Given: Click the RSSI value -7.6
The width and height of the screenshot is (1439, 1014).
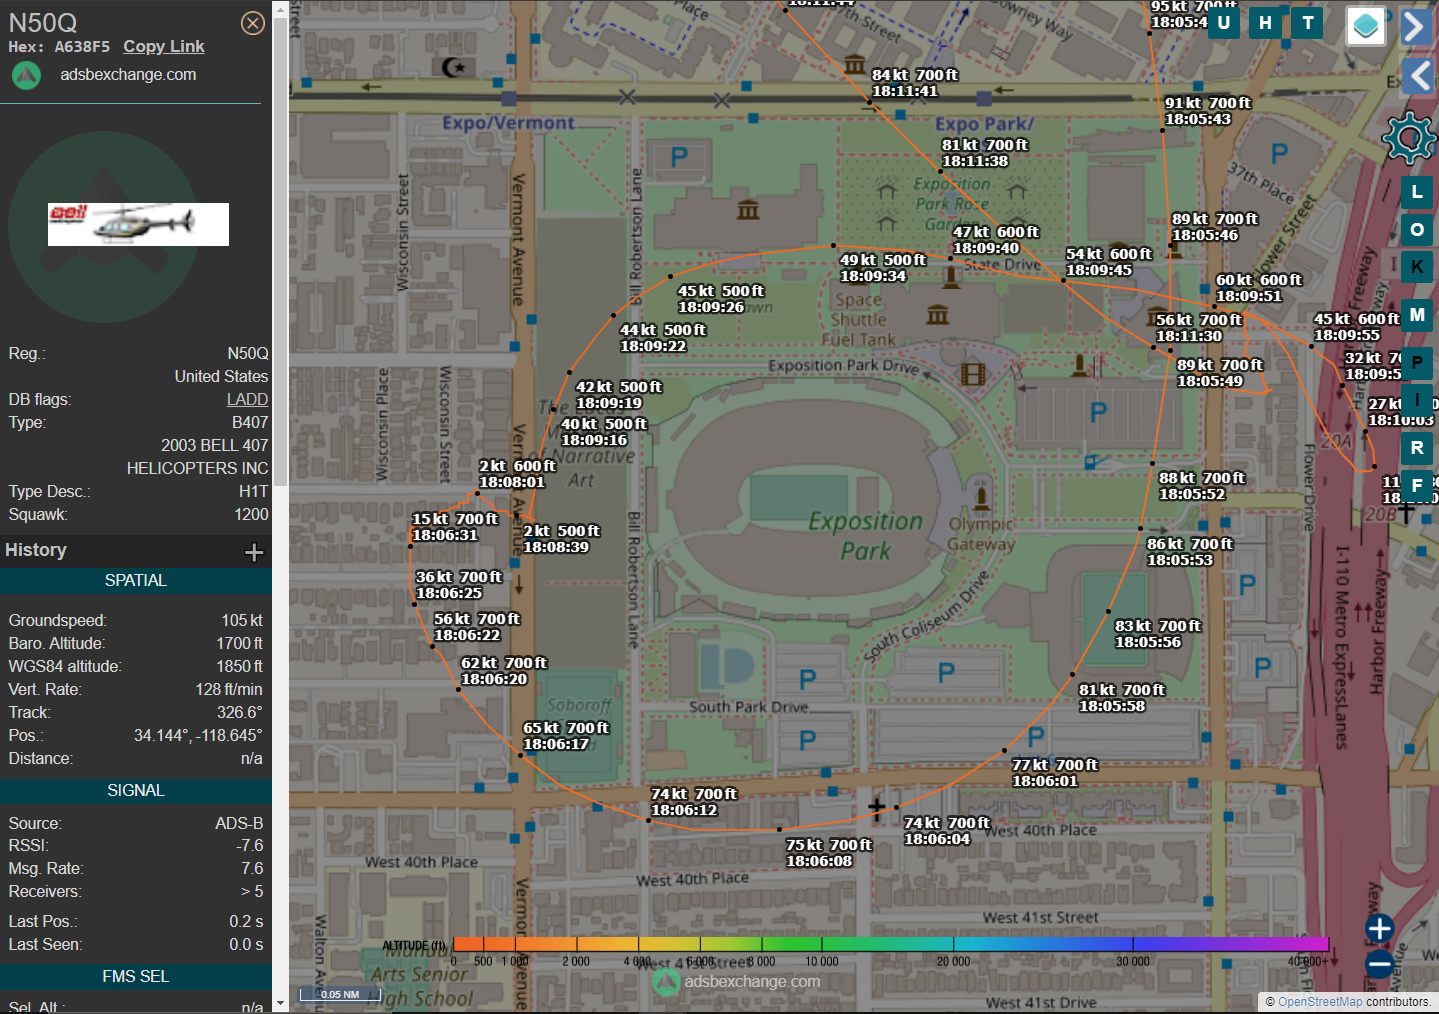Looking at the screenshot, I should pyautogui.click(x=250, y=845).
